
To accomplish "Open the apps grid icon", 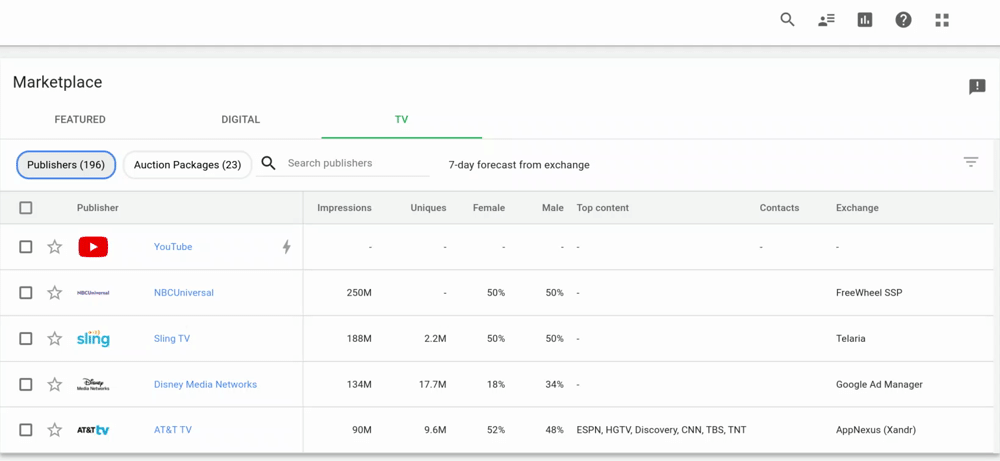I will tap(942, 20).
